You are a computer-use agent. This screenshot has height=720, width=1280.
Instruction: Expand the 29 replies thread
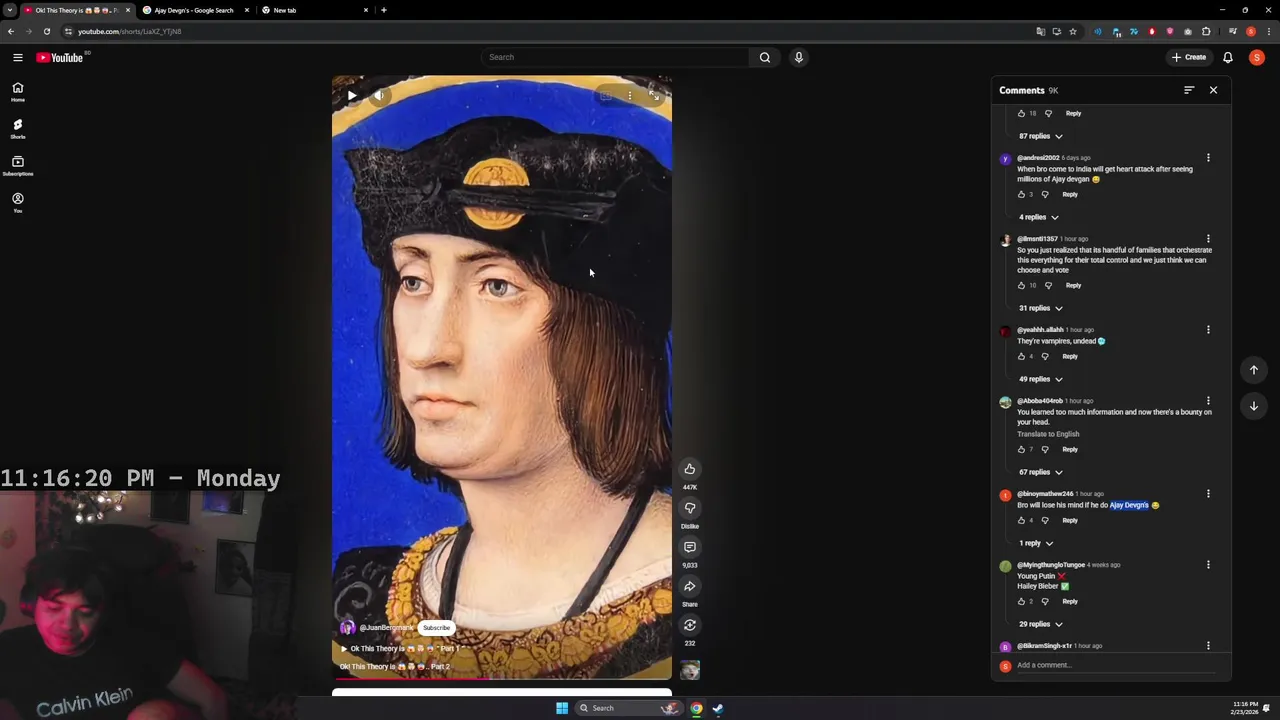click(1041, 624)
